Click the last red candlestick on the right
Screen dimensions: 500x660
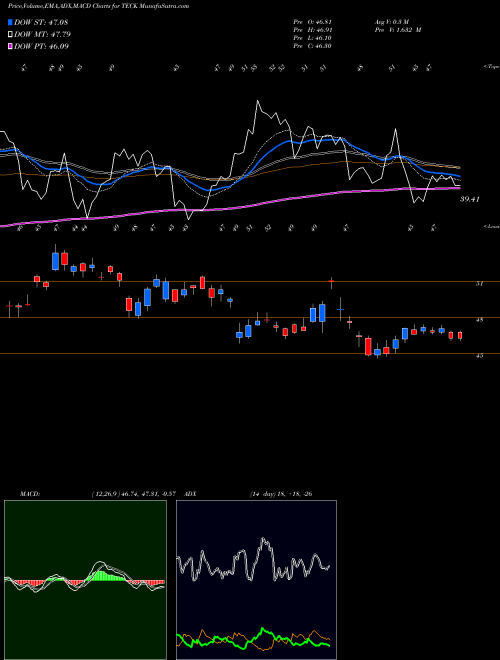(x=460, y=335)
